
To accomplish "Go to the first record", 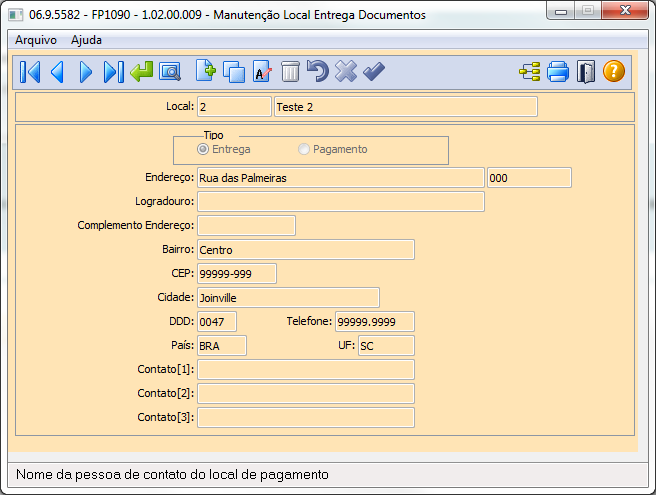I will 30,72.
